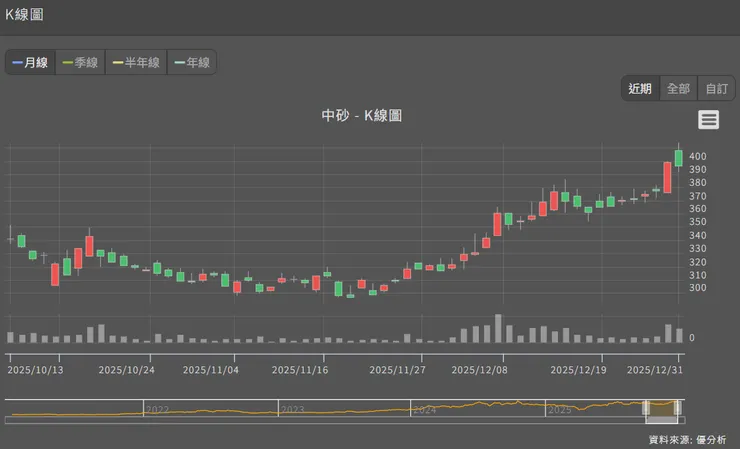Click the 350 price axis label
The image size is (740, 449).
[698, 222]
